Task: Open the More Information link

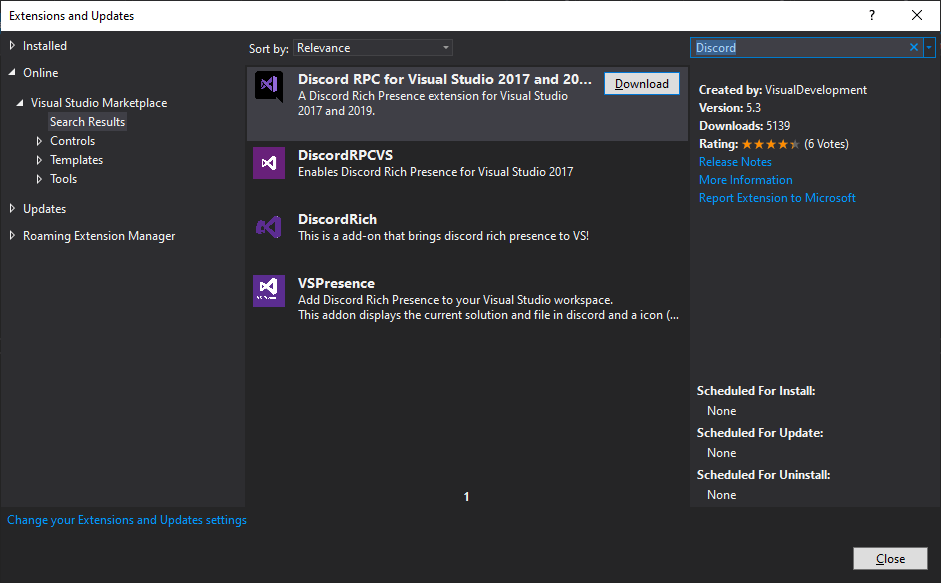Action: click(745, 180)
